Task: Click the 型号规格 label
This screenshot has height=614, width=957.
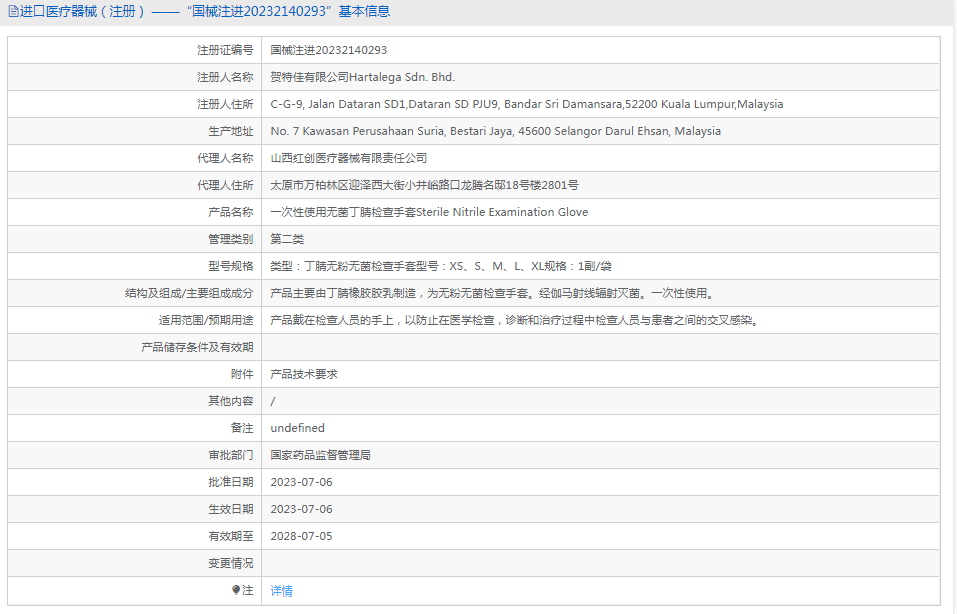Action: (230, 266)
